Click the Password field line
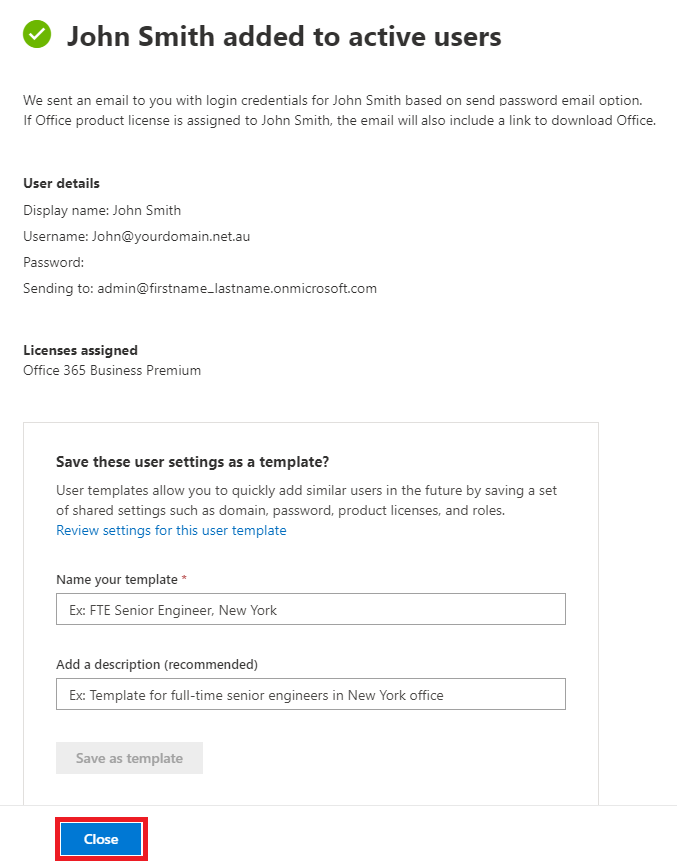This screenshot has height=867, width=677. 54,262
